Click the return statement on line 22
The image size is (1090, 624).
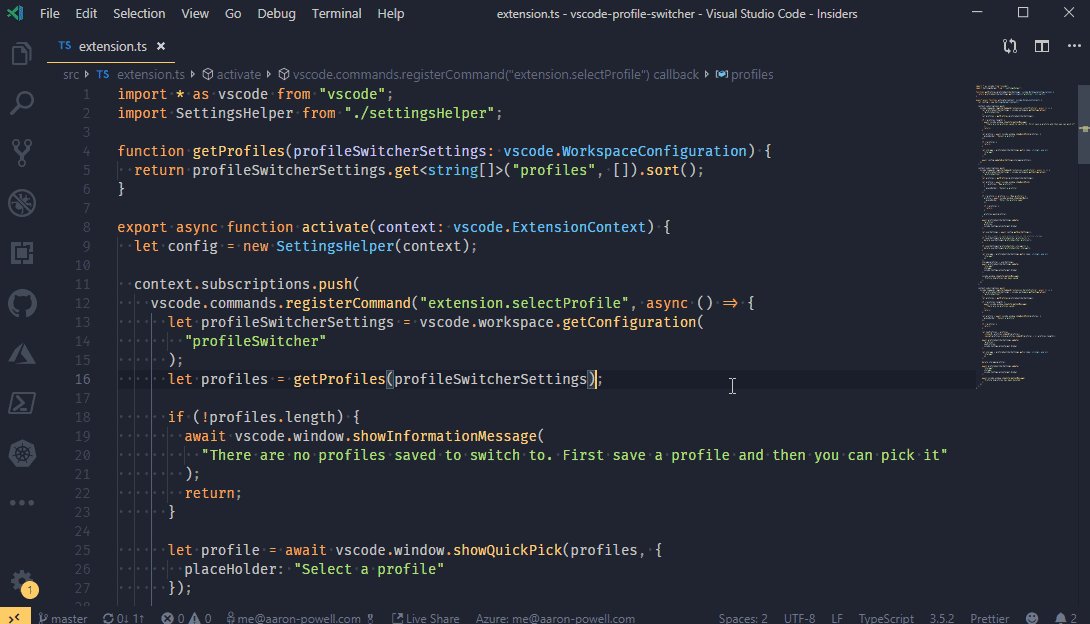point(213,493)
